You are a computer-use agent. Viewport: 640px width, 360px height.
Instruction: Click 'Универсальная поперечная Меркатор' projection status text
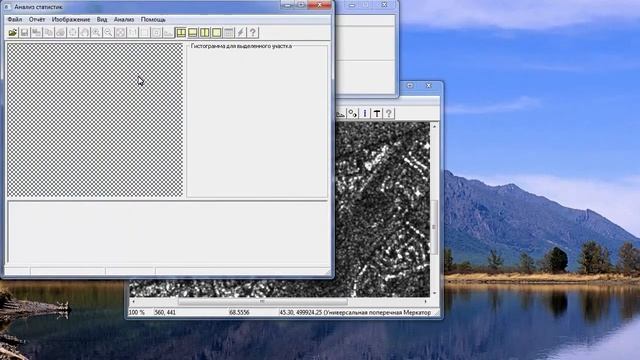click(x=377, y=312)
